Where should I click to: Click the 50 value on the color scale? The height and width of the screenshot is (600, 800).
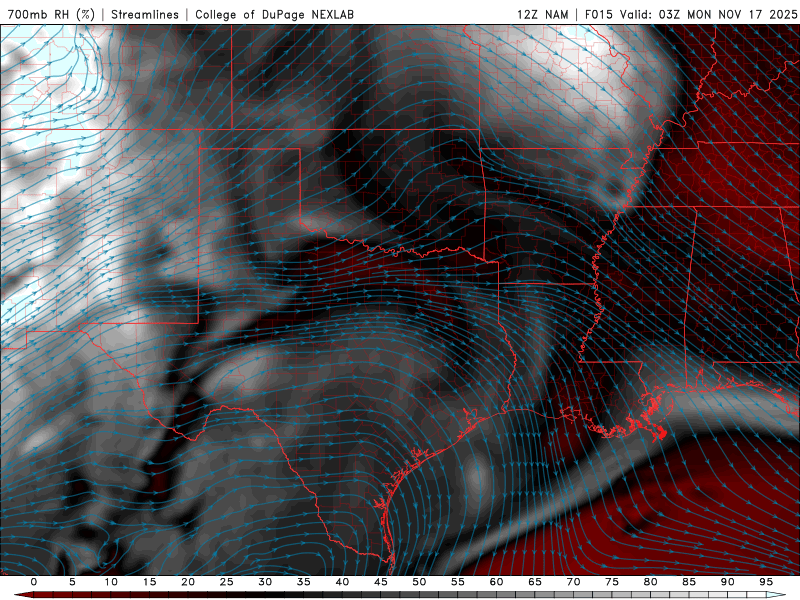(x=419, y=582)
